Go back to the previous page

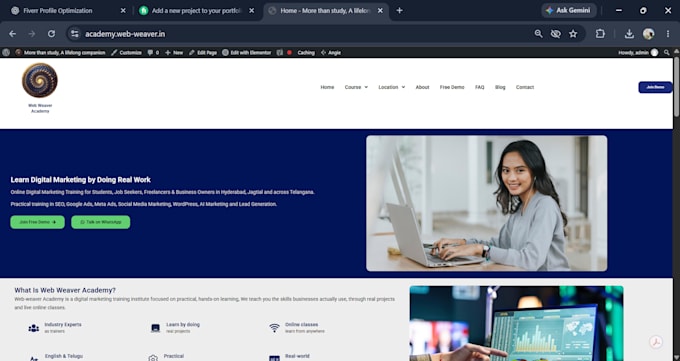coord(13,34)
